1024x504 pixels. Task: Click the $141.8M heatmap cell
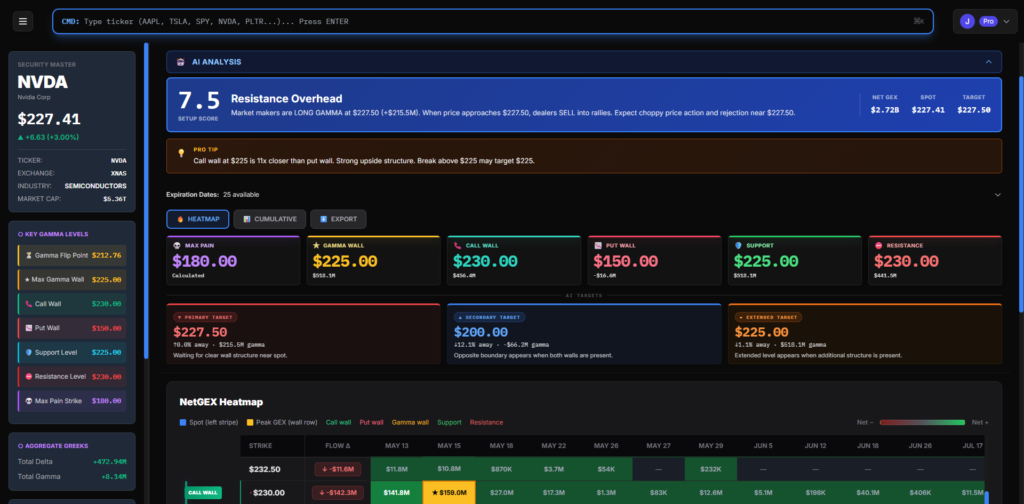[x=396, y=492]
